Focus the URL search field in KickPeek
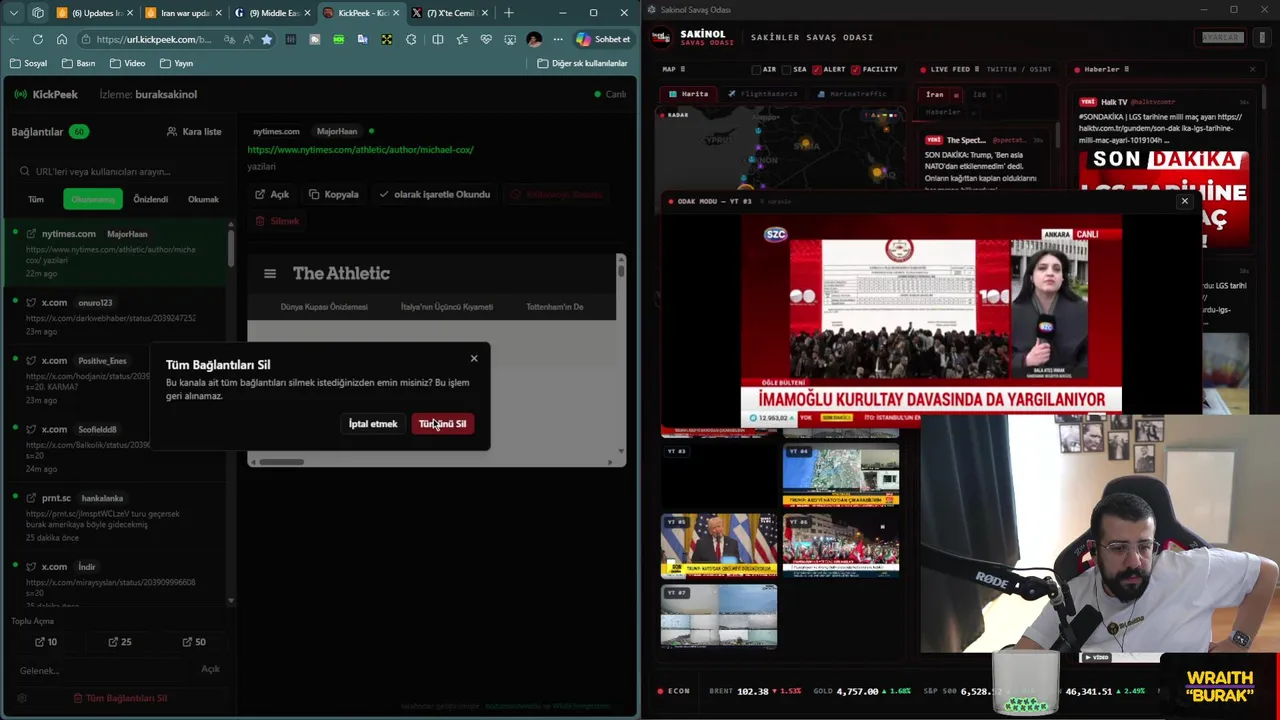Viewport: 1280px width, 720px height. [120, 171]
